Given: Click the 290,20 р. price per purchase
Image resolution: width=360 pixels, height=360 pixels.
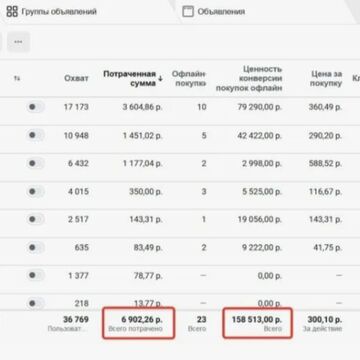Looking at the screenshot, I should click(325, 136).
